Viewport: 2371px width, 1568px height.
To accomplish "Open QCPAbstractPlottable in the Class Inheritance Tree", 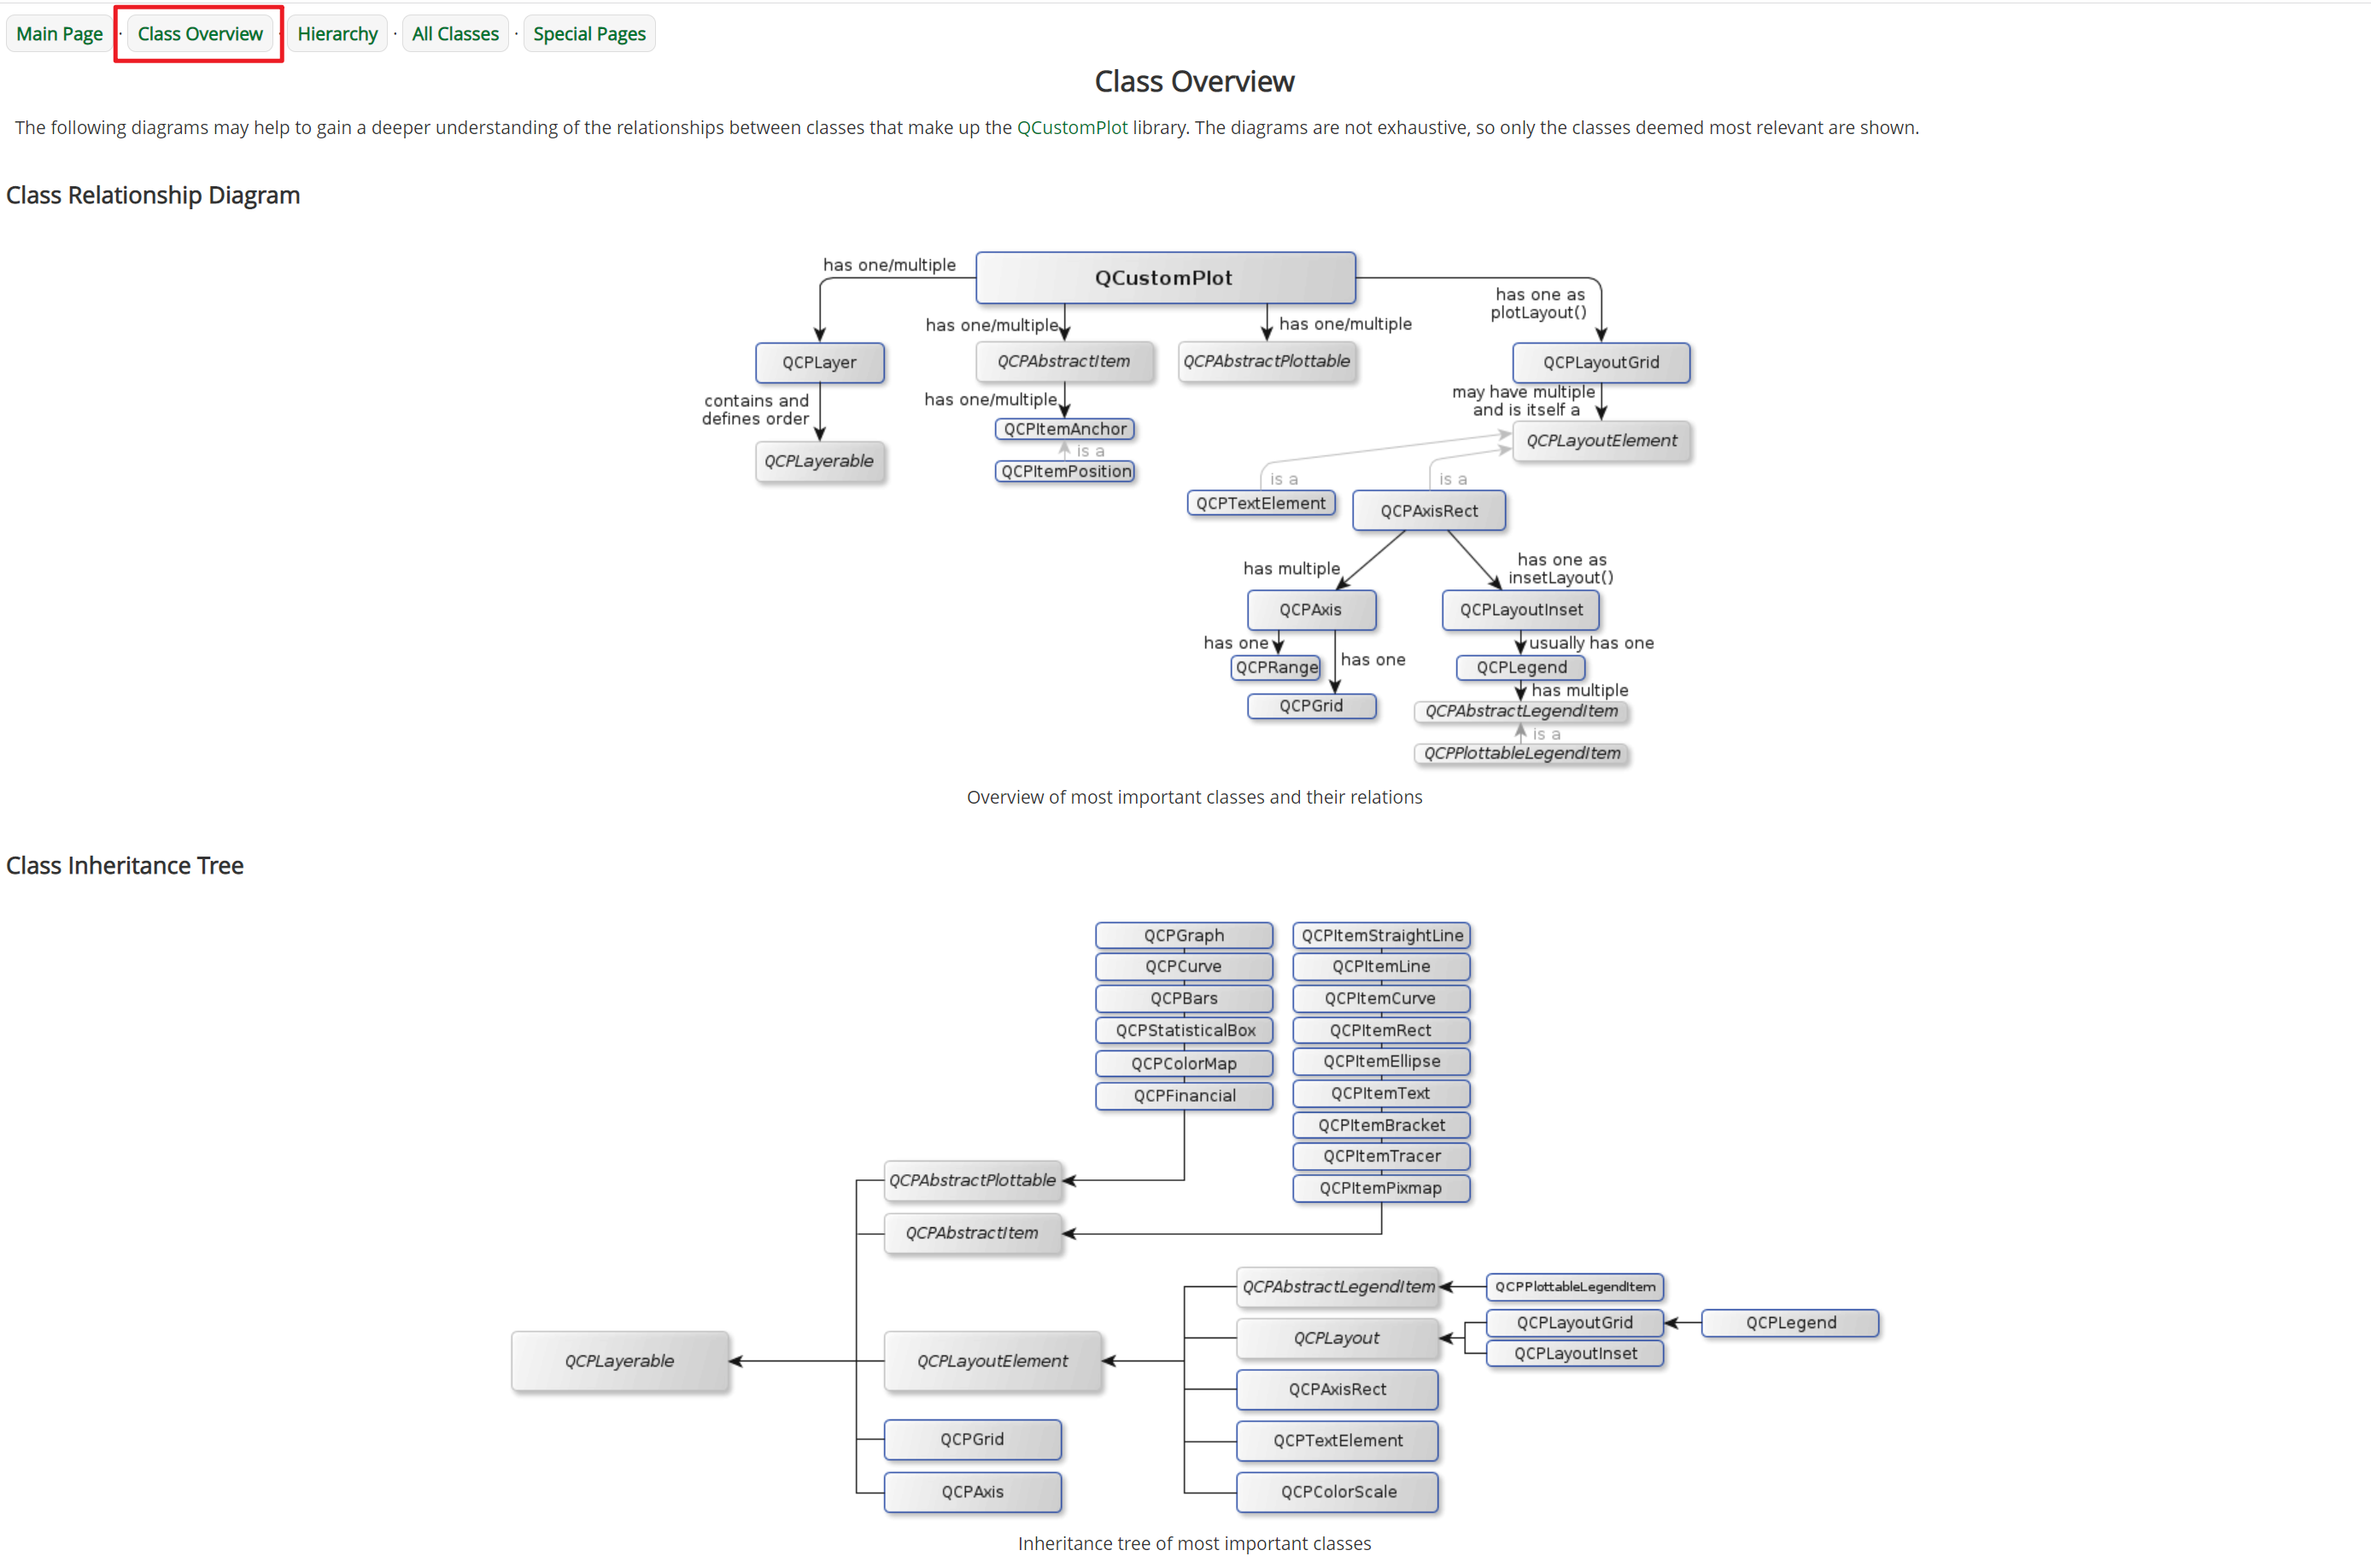I will [973, 1180].
